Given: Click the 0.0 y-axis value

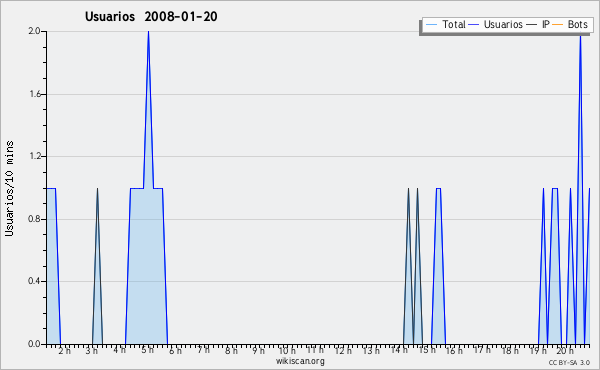Looking at the screenshot, I should [x=35, y=344].
